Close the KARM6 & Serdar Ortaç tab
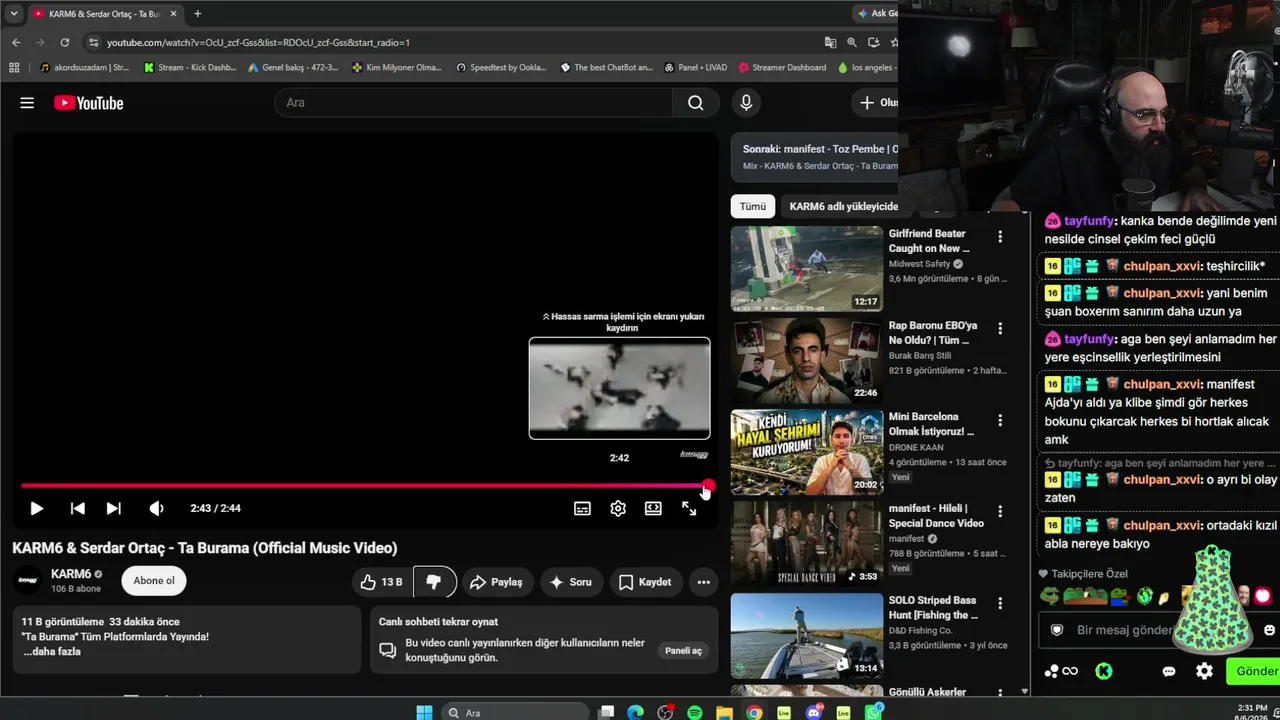Image resolution: width=1280 pixels, height=720 pixels. point(173,14)
